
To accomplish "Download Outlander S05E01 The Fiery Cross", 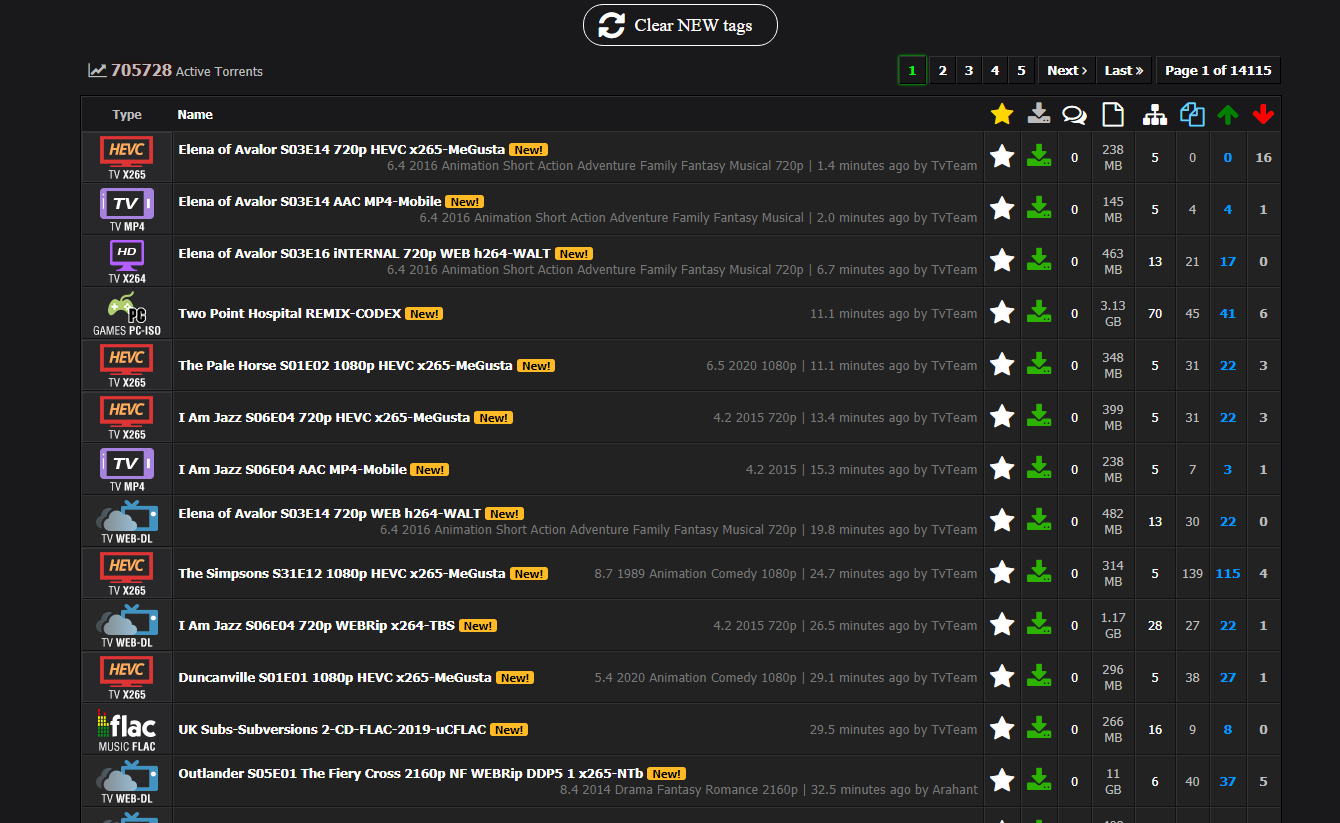I will (x=1039, y=780).
